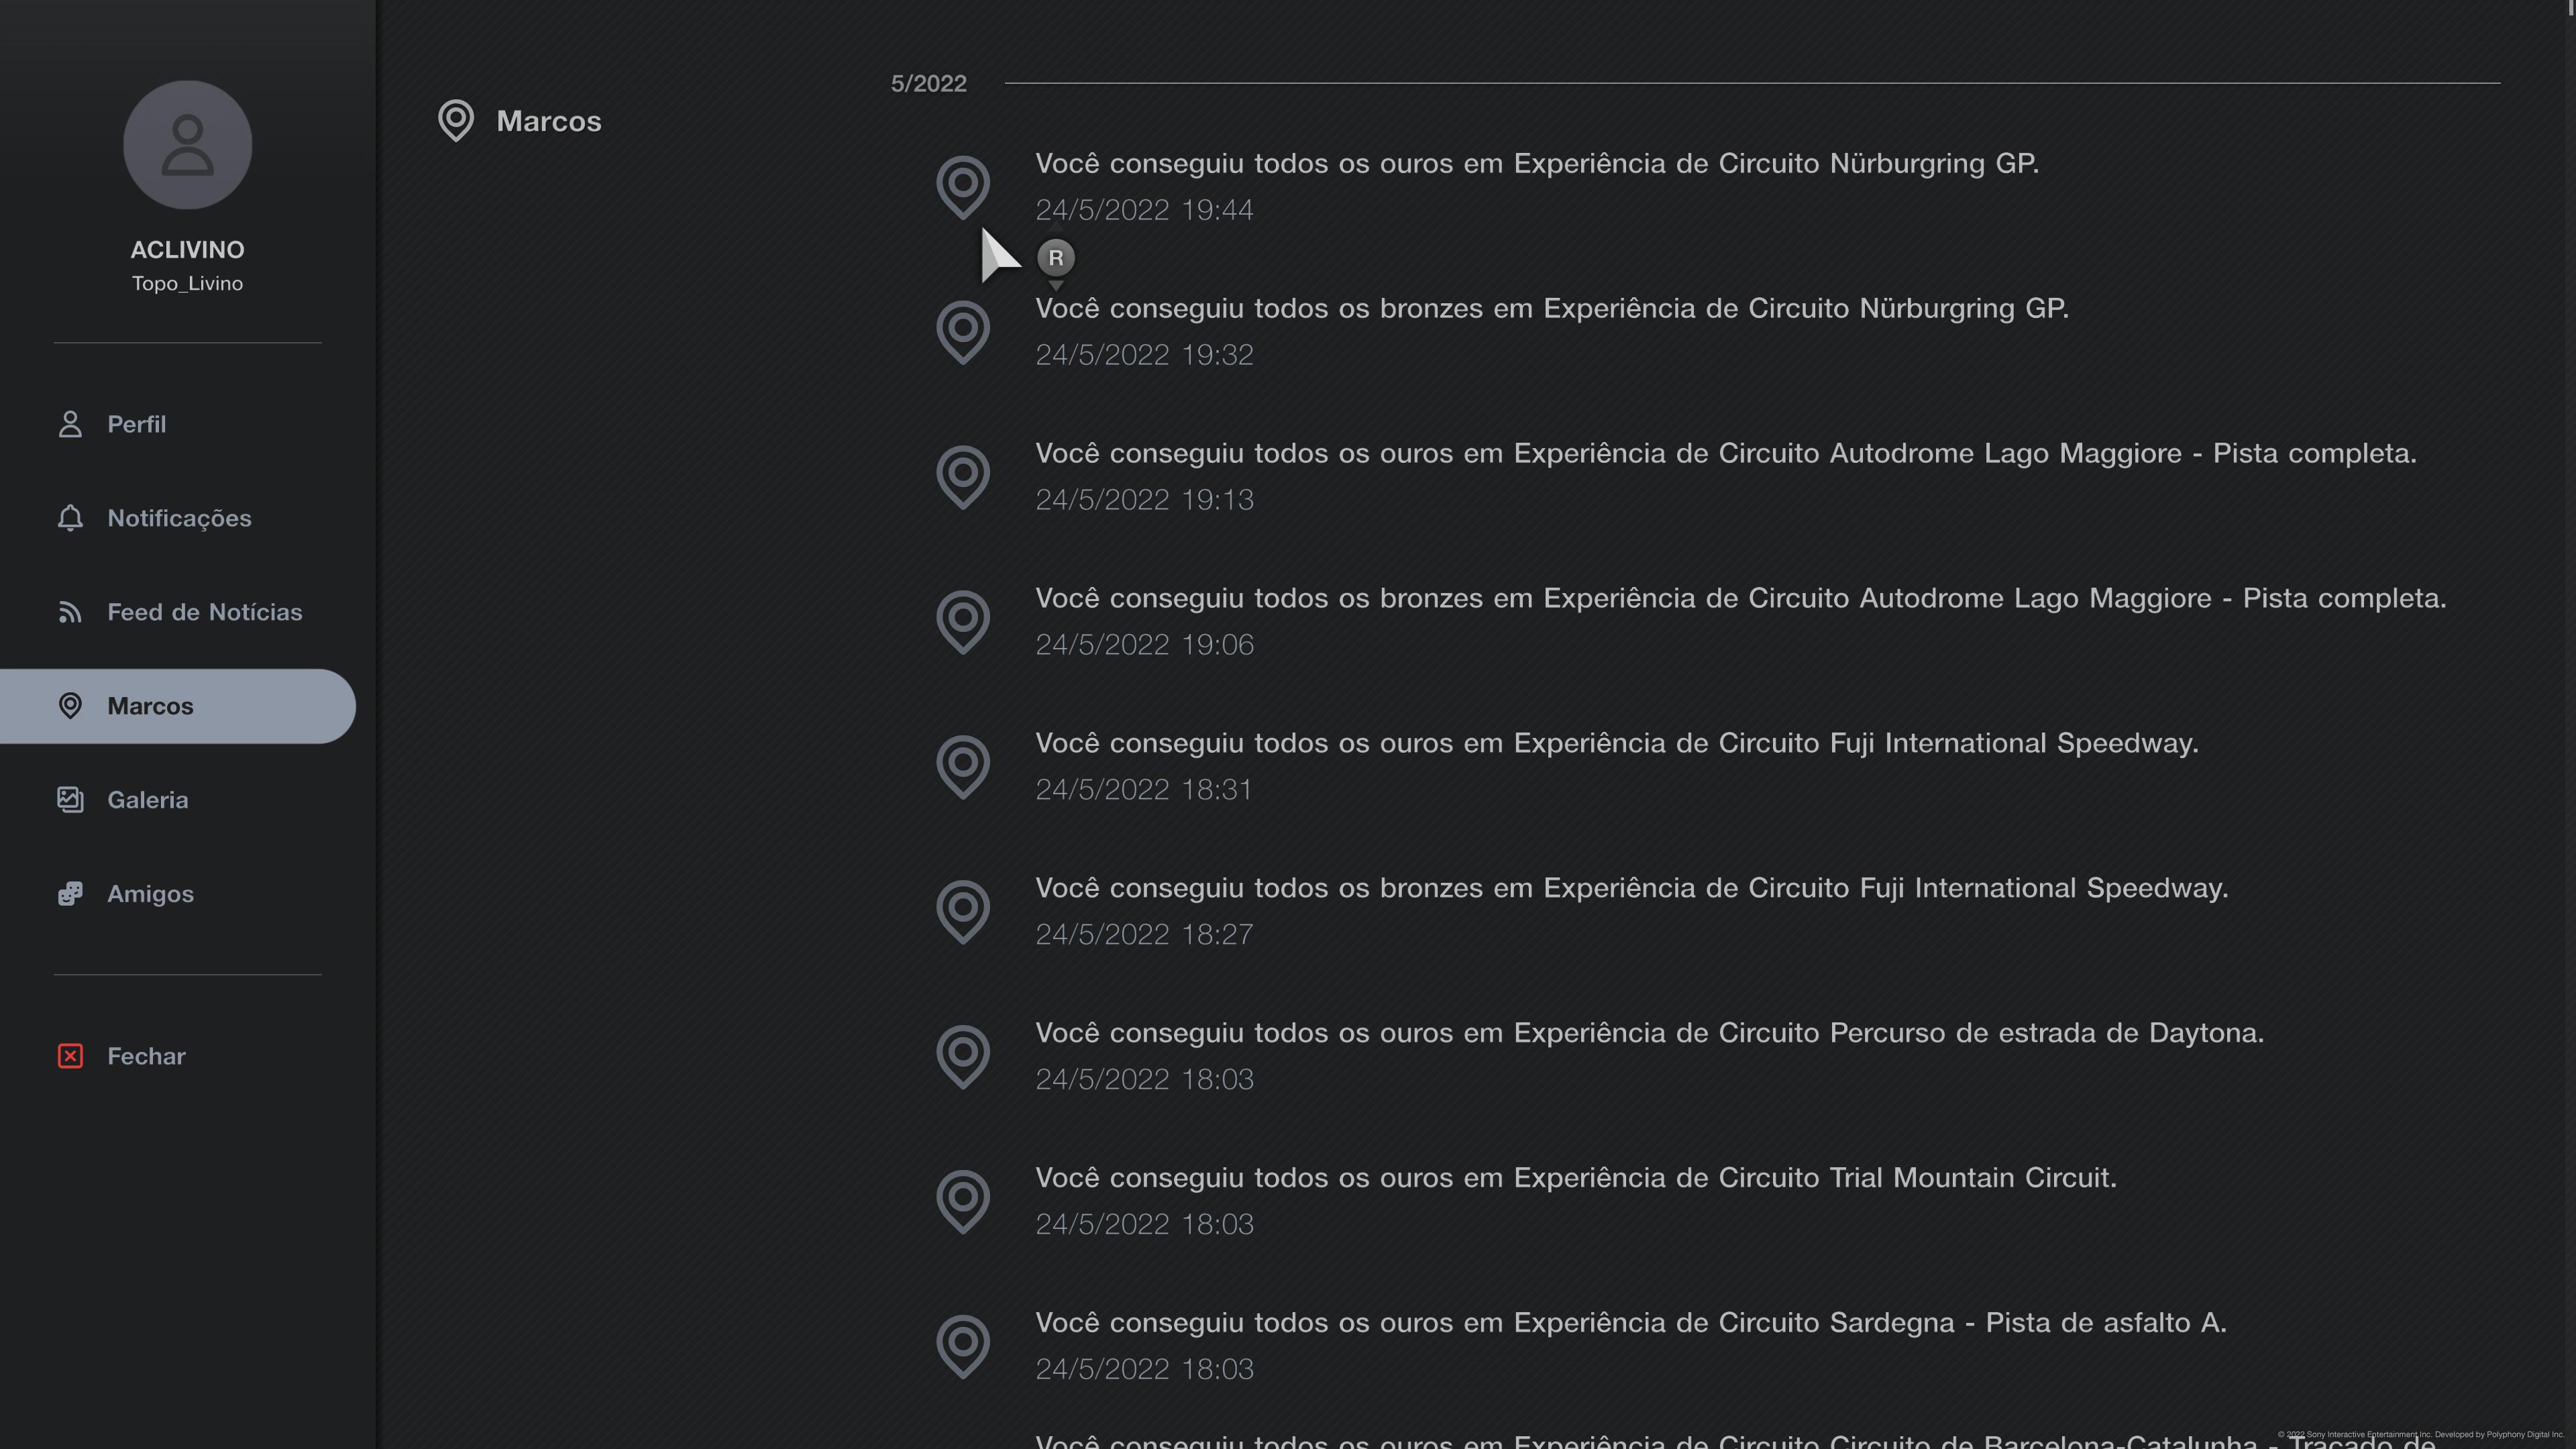
Task: Click pin icon for Sardegna asfalto A milestone
Action: (963, 1347)
